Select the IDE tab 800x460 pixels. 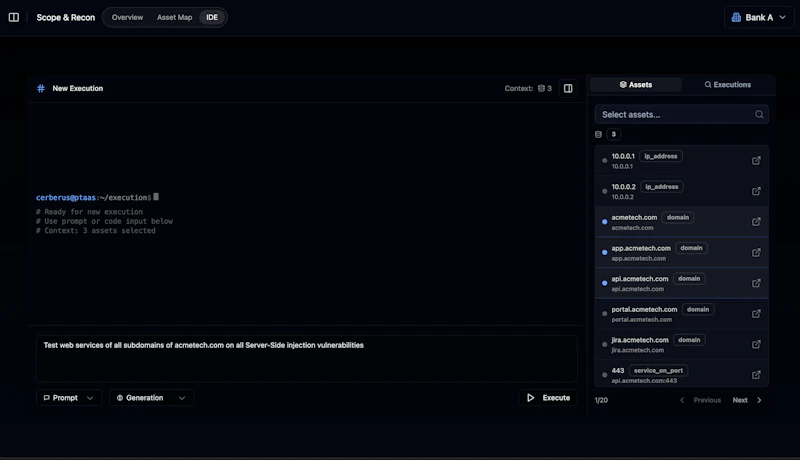[212, 17]
